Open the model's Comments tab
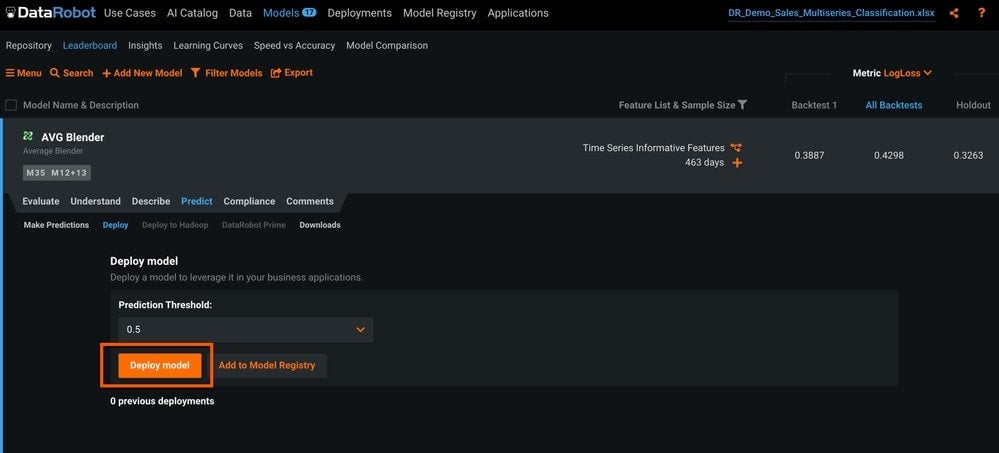Screen dimensions: 999x453 pyautogui.click(x=310, y=201)
